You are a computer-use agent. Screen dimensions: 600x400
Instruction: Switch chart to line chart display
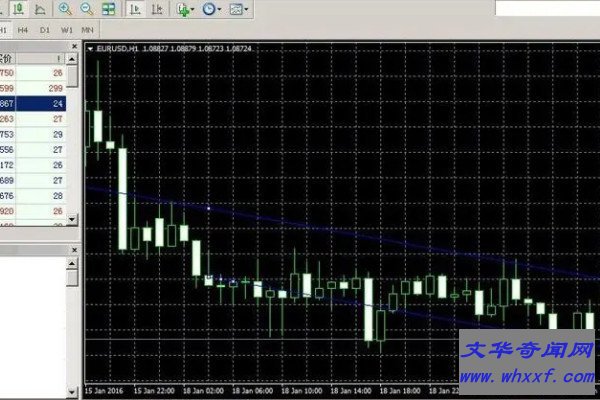coord(39,9)
